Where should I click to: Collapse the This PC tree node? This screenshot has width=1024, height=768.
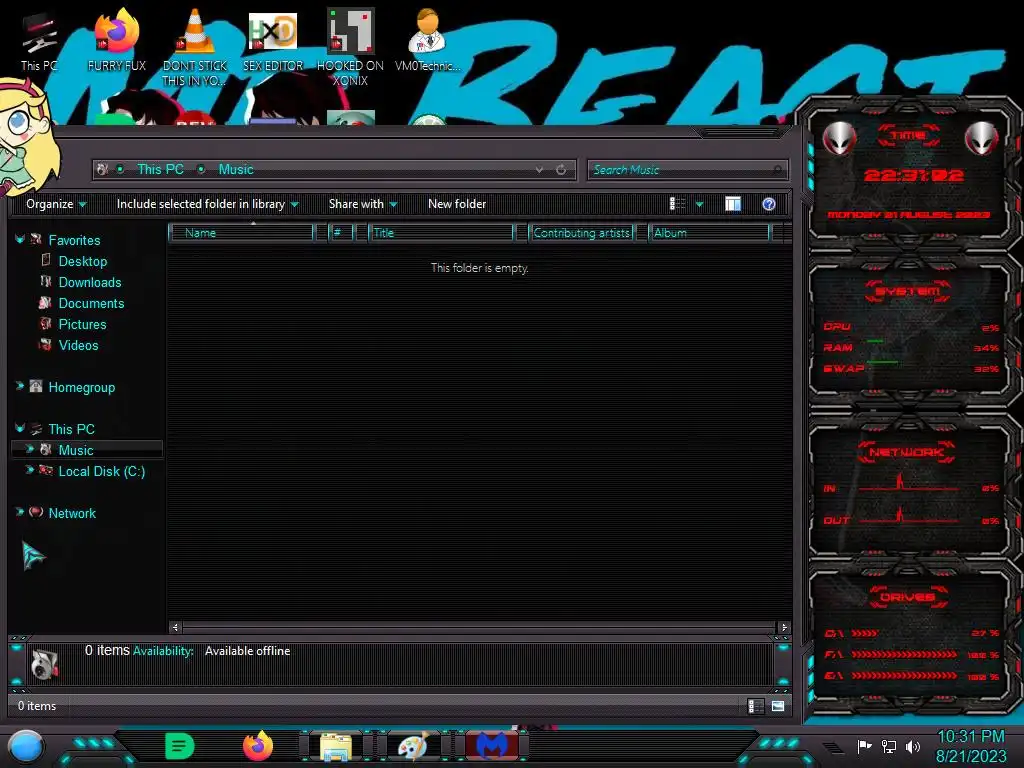20,428
